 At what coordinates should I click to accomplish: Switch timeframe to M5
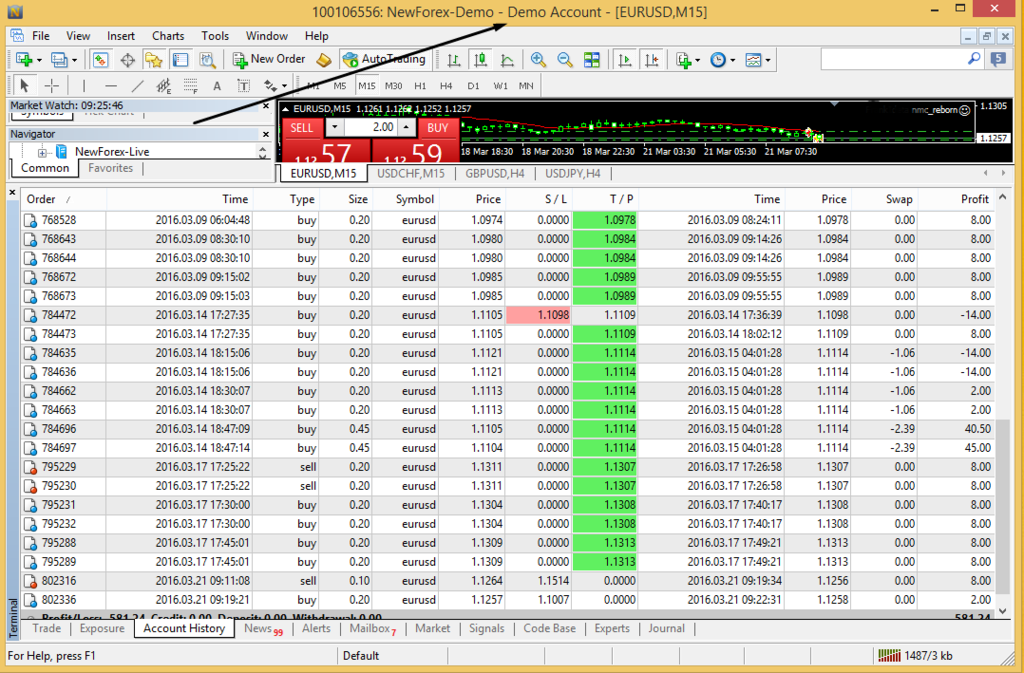[340, 86]
